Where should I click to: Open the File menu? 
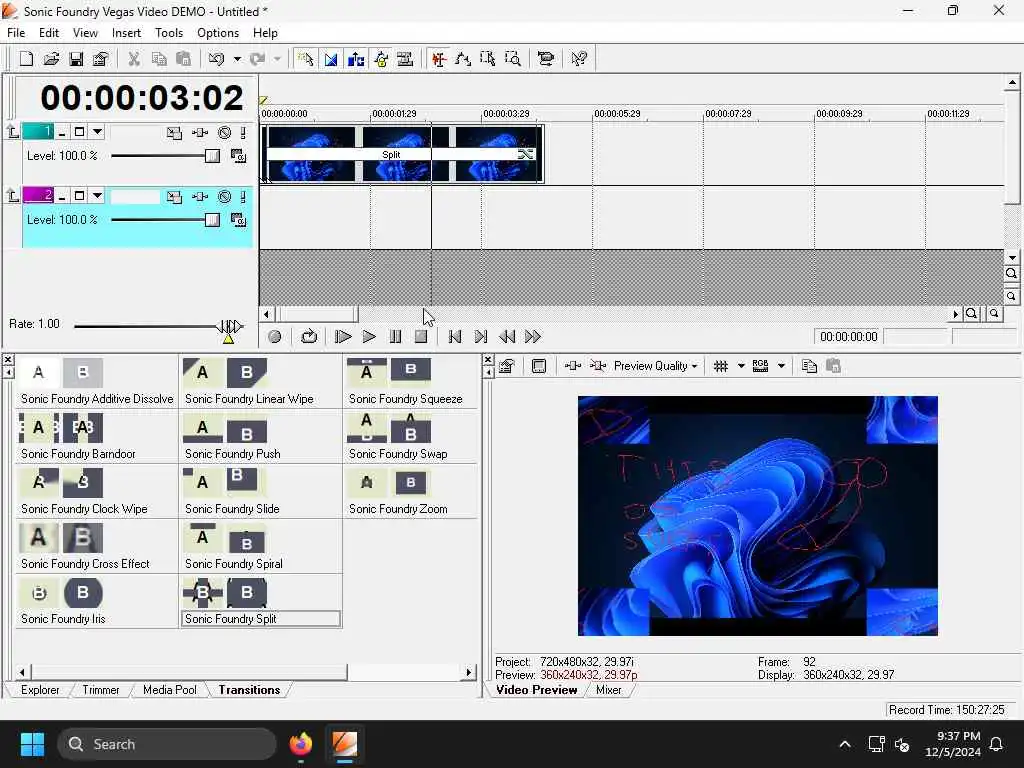click(x=16, y=33)
